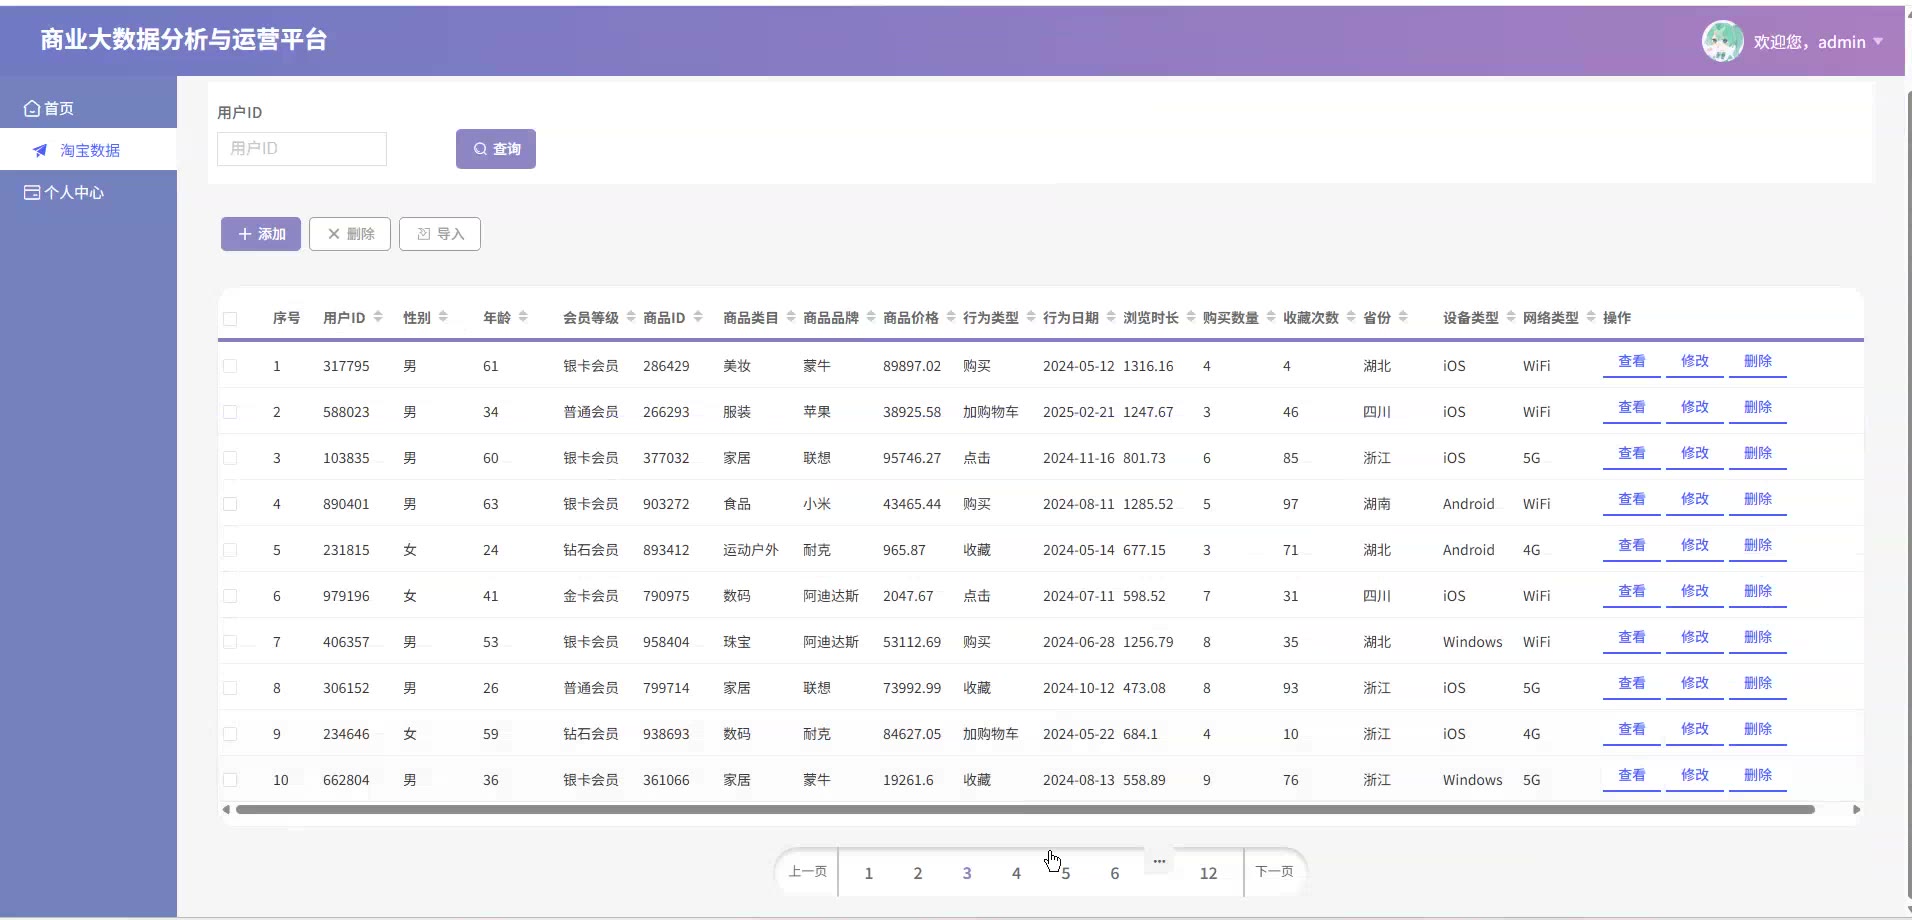Click the home icon beside 首页
The image size is (1912, 920).
32,108
